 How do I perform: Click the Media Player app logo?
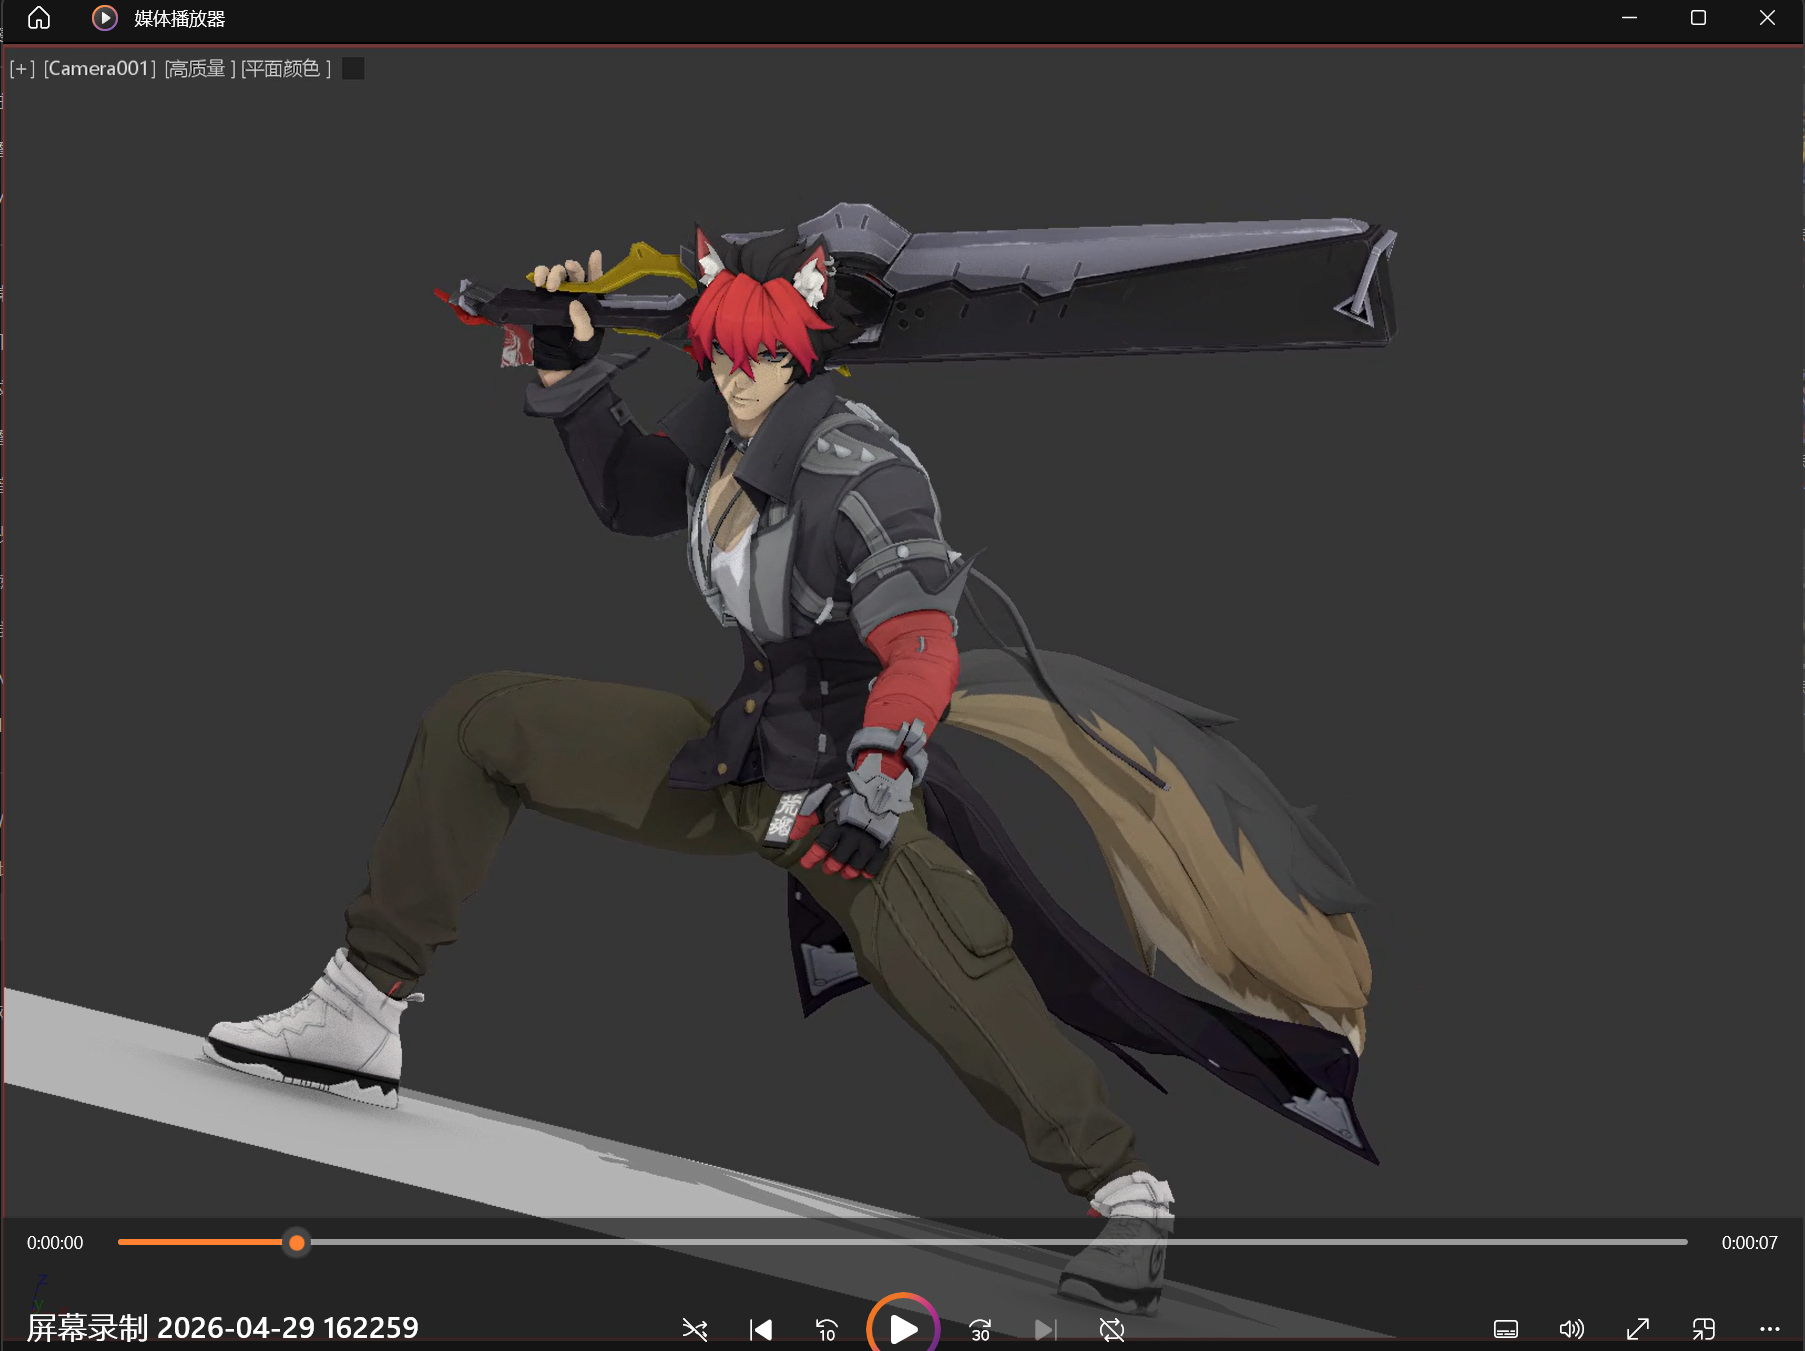[x=105, y=18]
